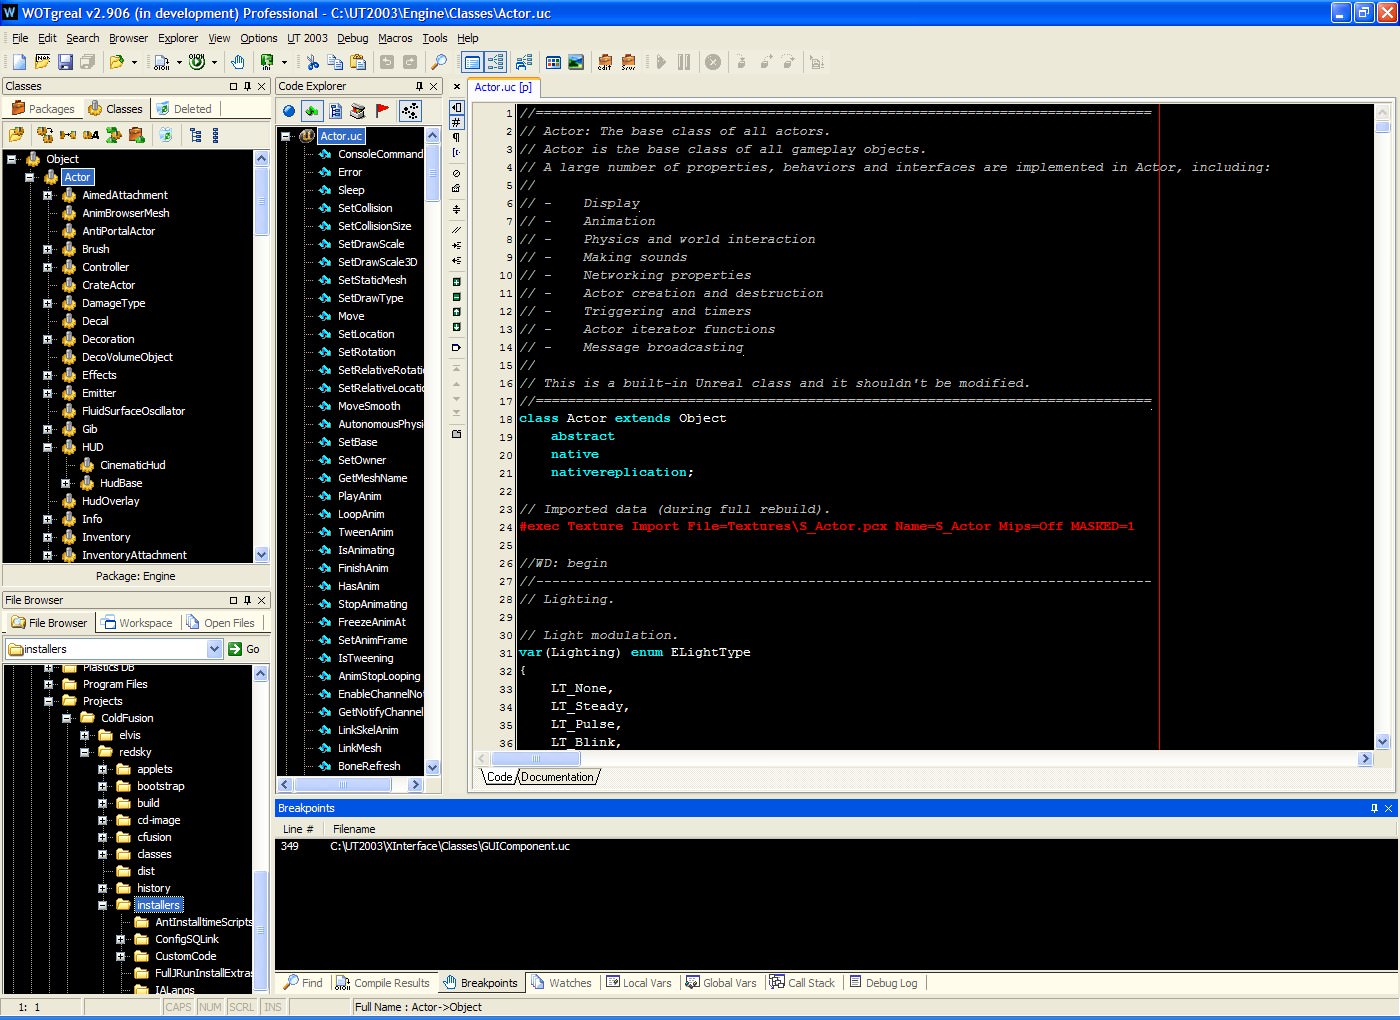Switch to the Workspace tab
This screenshot has width=1400, height=1020.
point(137,623)
